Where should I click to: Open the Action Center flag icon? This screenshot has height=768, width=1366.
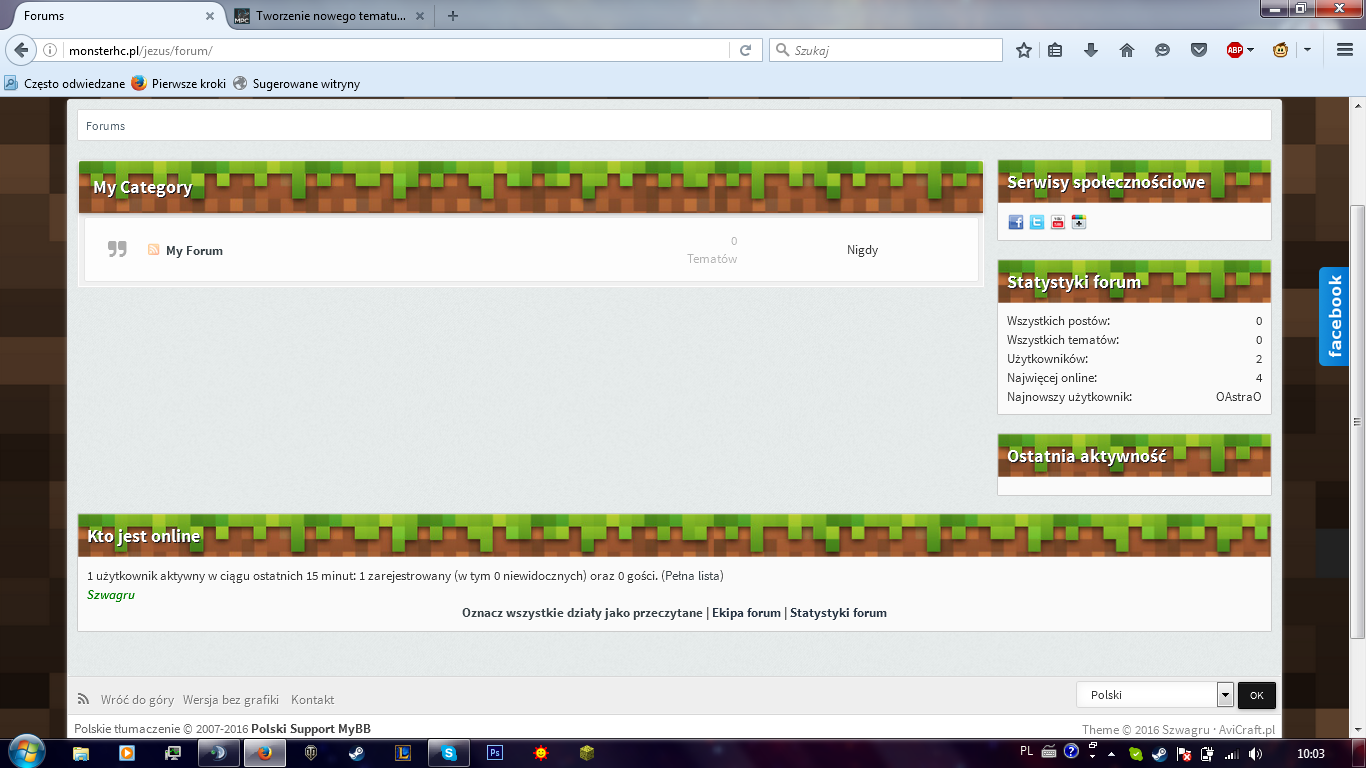1183,753
